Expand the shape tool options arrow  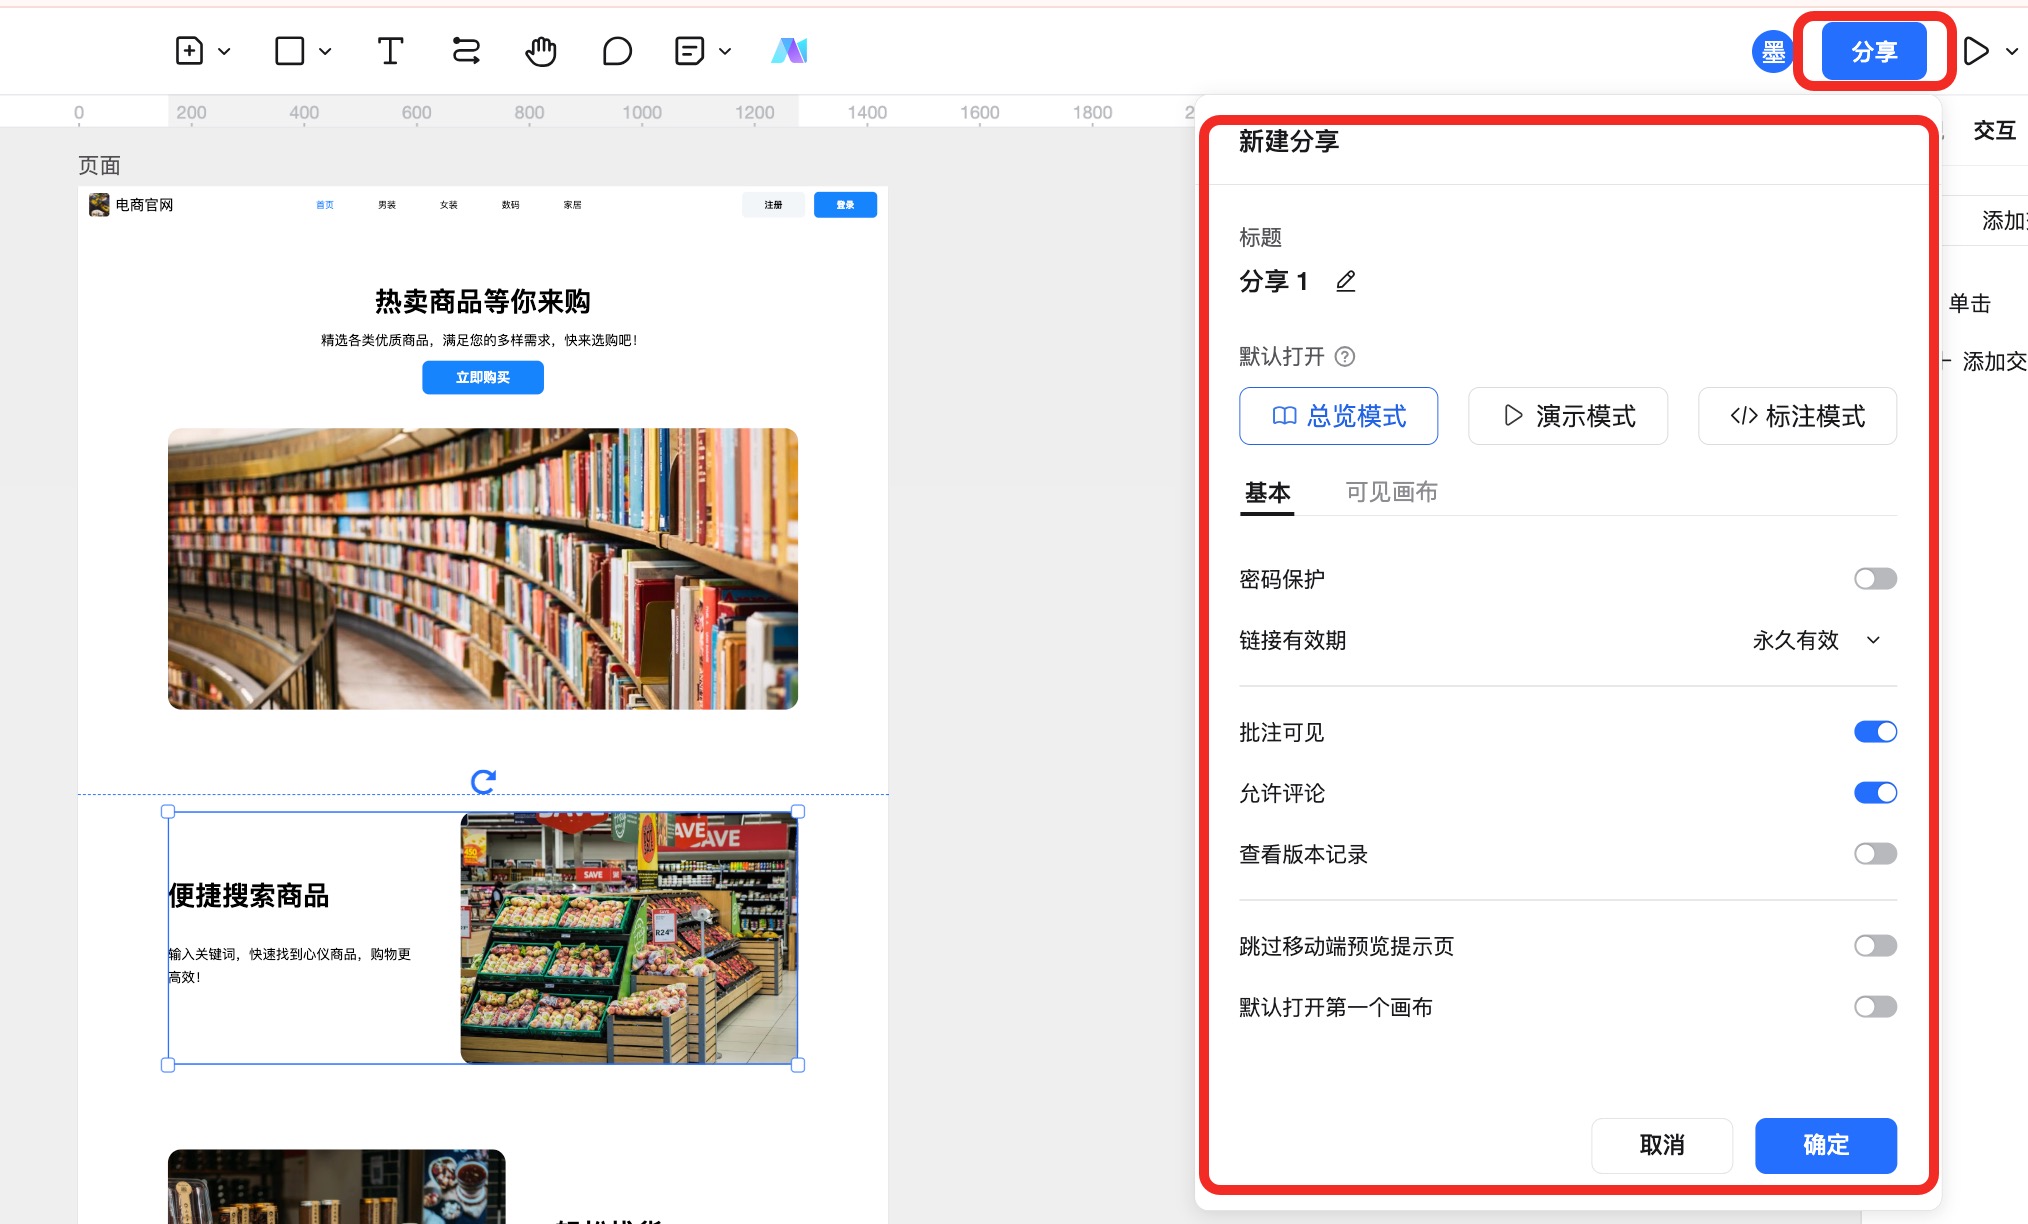[x=325, y=51]
